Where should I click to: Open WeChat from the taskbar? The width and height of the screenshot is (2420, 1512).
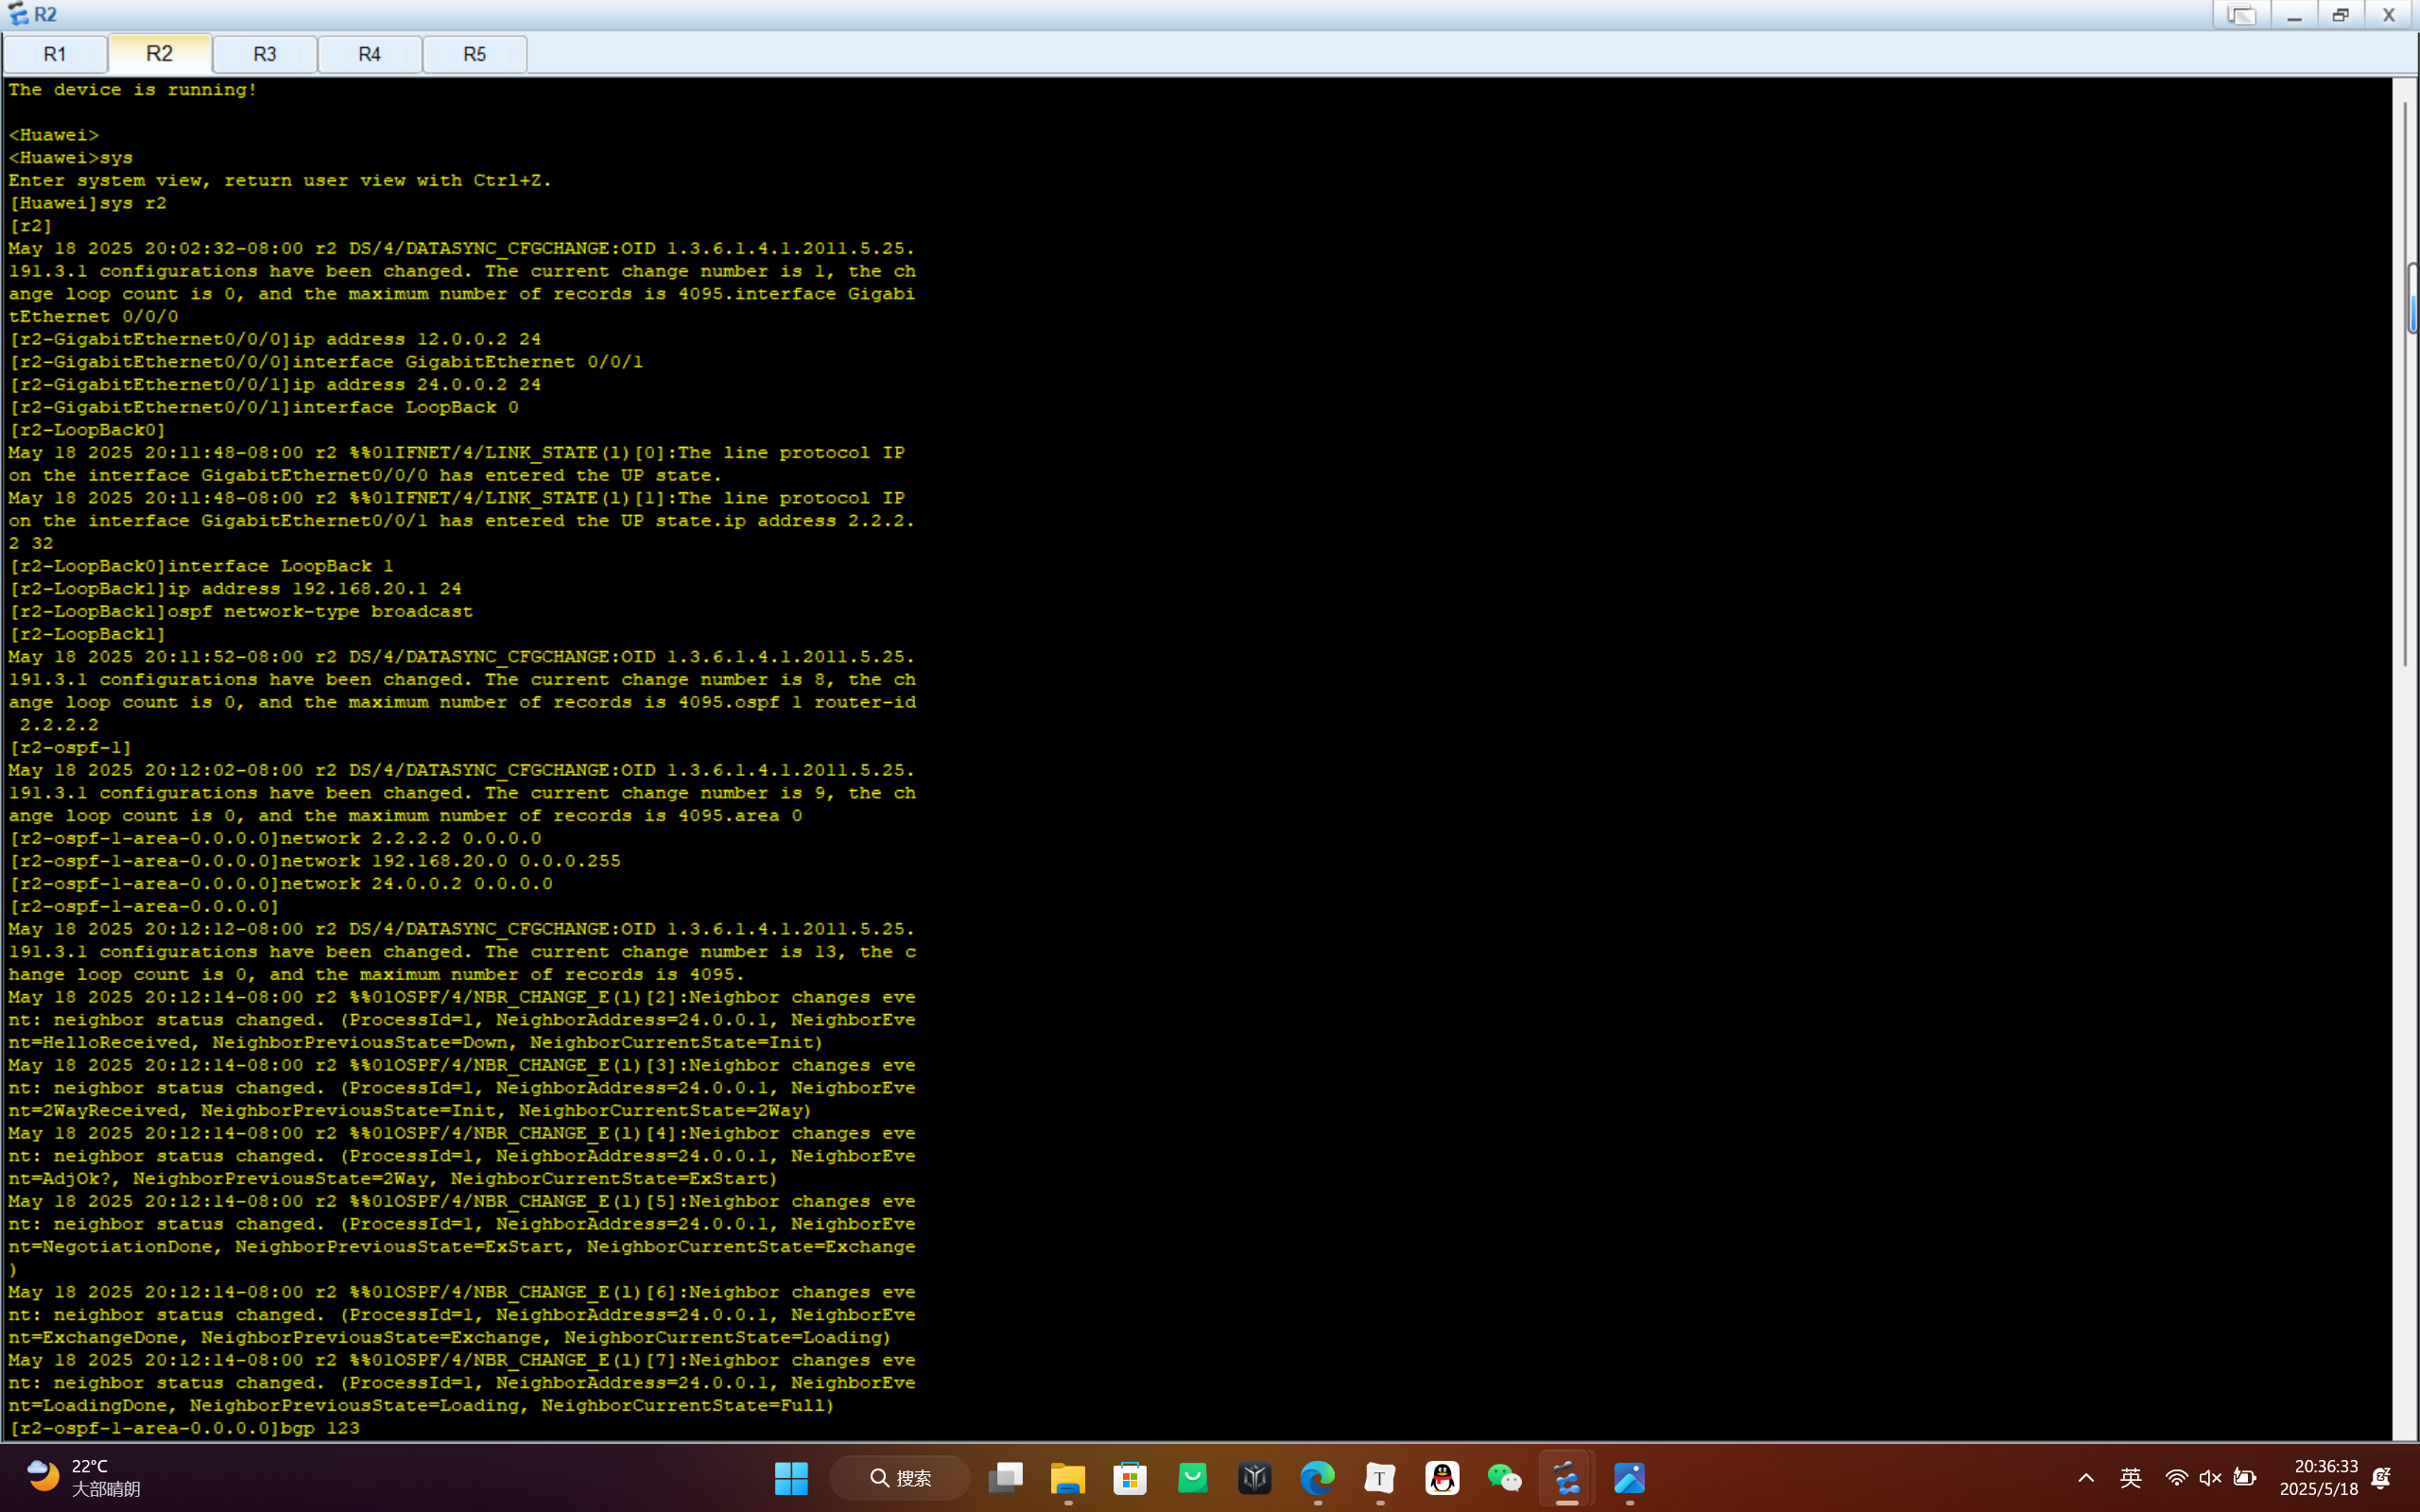pyautogui.click(x=1504, y=1478)
